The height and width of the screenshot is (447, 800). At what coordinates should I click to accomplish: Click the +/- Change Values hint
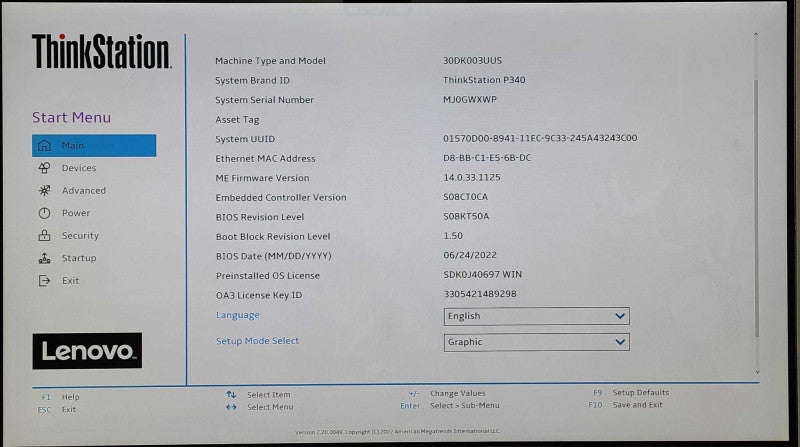(x=447, y=393)
